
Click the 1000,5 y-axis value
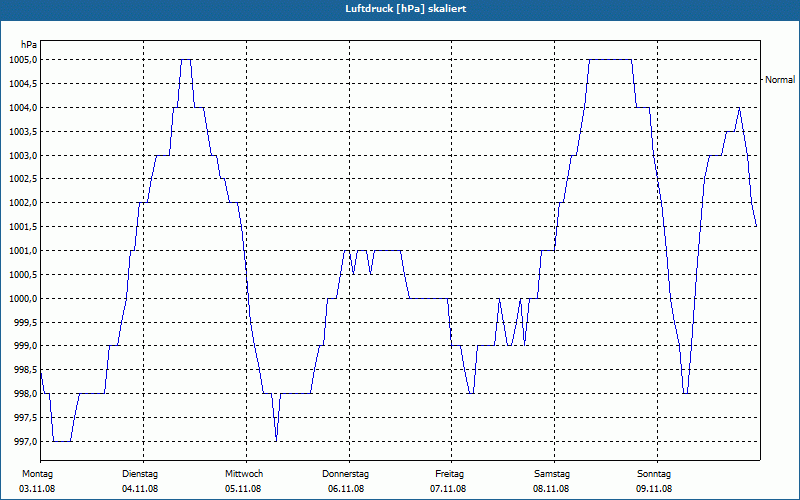click(x=23, y=274)
